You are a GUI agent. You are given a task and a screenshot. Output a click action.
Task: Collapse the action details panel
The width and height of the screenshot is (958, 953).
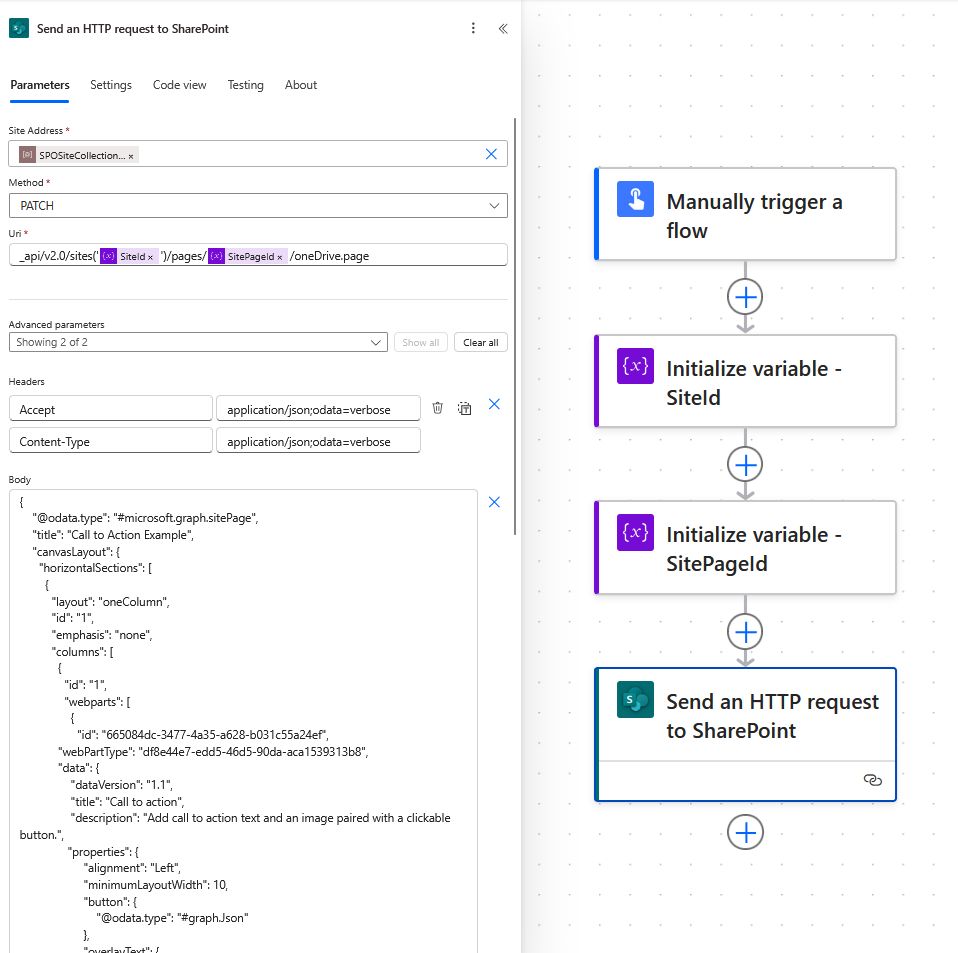point(503,28)
